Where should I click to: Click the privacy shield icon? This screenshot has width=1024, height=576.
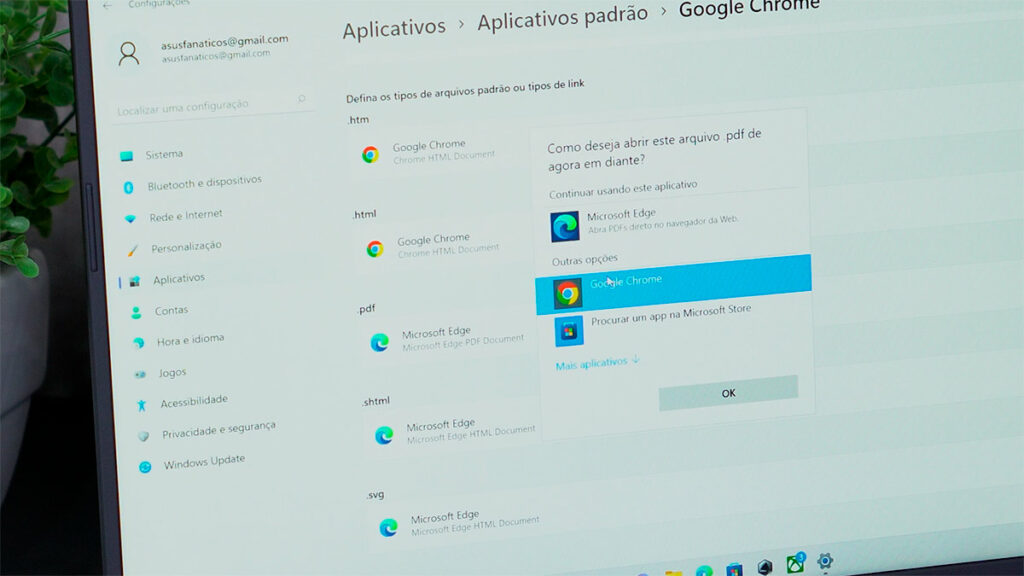(143, 436)
